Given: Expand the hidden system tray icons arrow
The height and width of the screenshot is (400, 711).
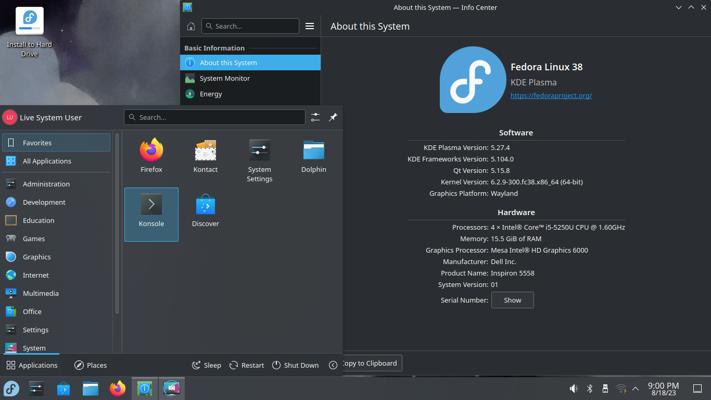Looking at the screenshot, I should point(635,388).
